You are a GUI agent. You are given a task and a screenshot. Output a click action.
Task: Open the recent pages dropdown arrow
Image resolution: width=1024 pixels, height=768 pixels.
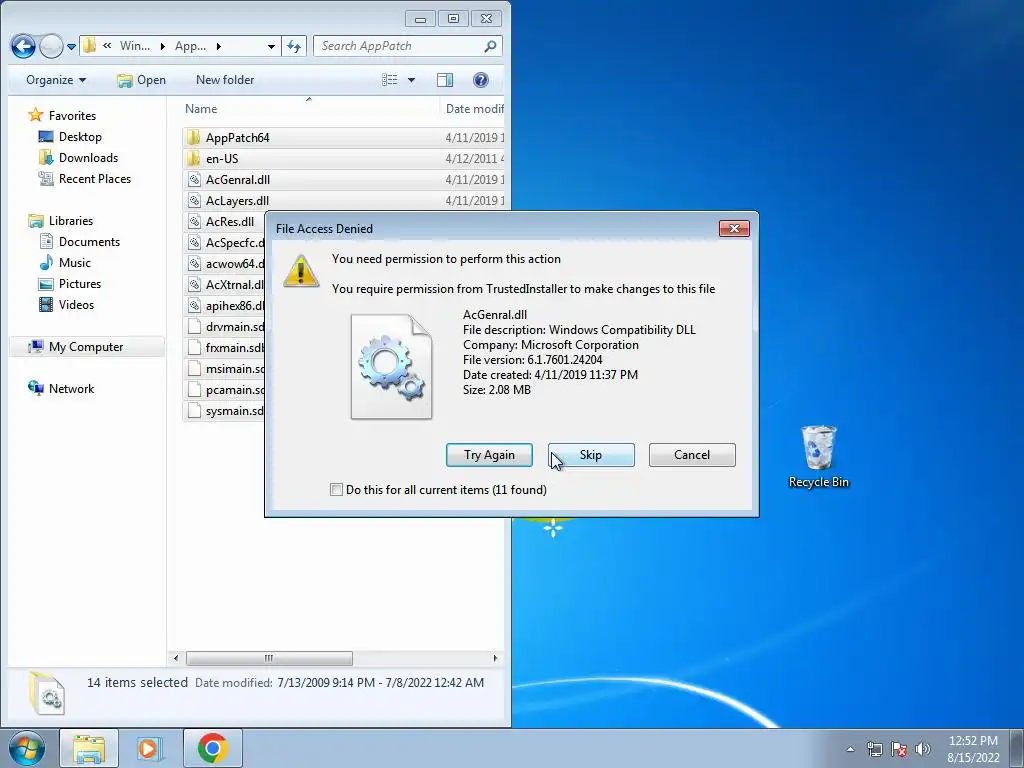[71, 47]
